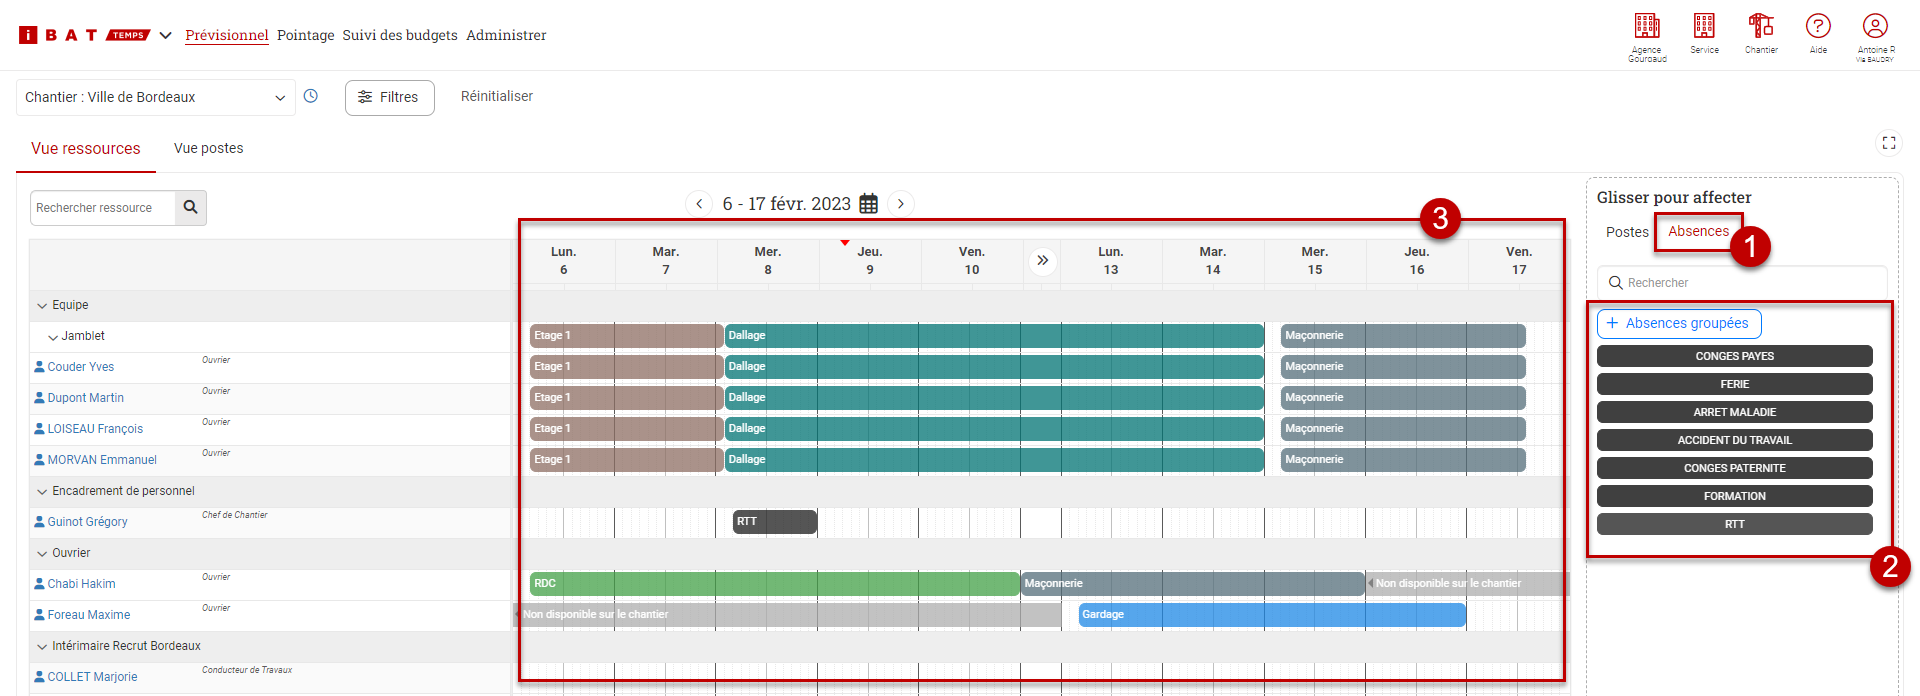Viewport: 1920px width, 696px height.
Task: Collapse the Equipe group
Action: [x=42, y=306]
